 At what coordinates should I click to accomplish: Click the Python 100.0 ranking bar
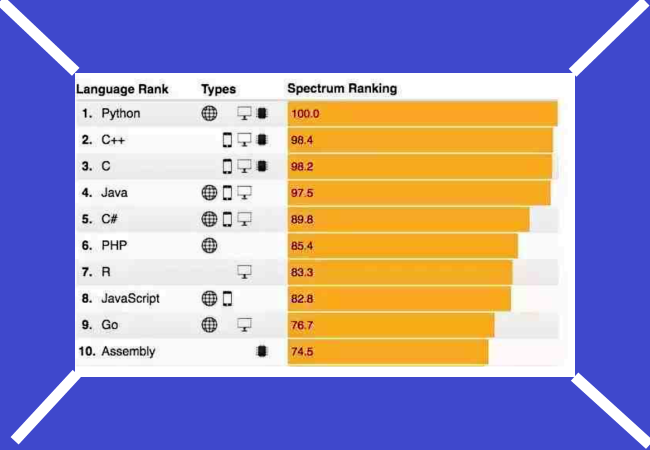pyautogui.click(x=422, y=113)
